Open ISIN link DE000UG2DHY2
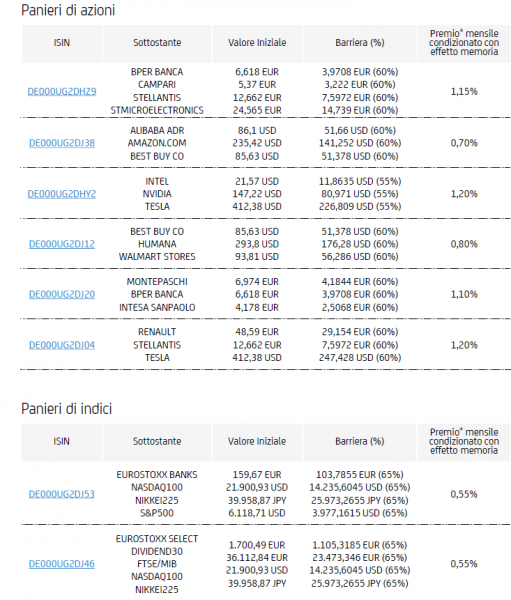511x600 pixels. [62, 194]
